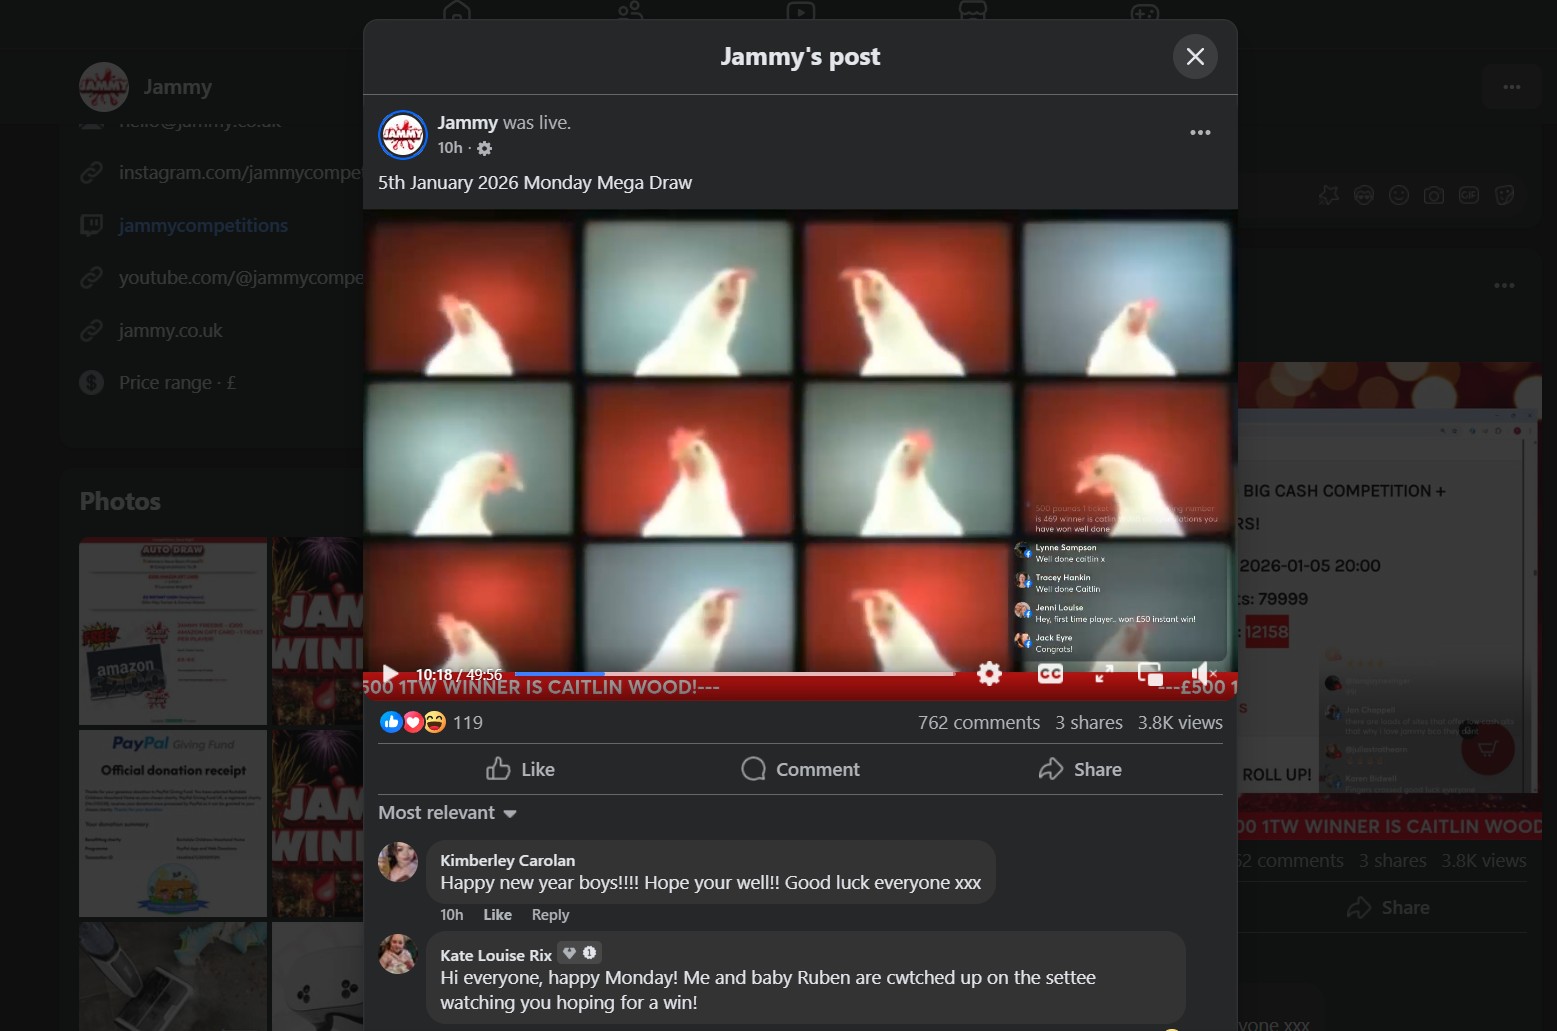Image resolution: width=1557 pixels, height=1031 pixels.
Task: Like Kimberley Carolan's comment
Action: point(497,914)
